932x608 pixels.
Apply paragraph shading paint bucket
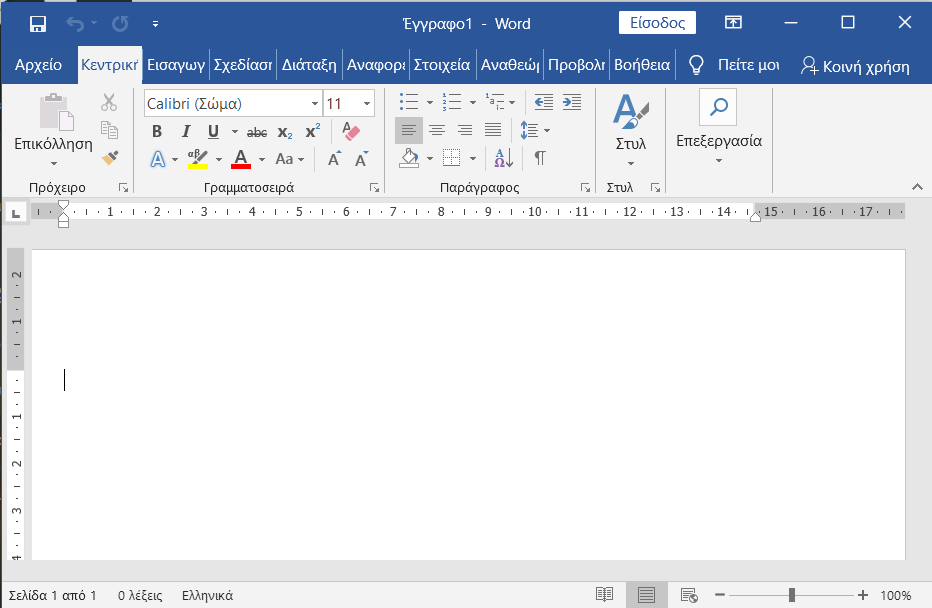point(409,158)
